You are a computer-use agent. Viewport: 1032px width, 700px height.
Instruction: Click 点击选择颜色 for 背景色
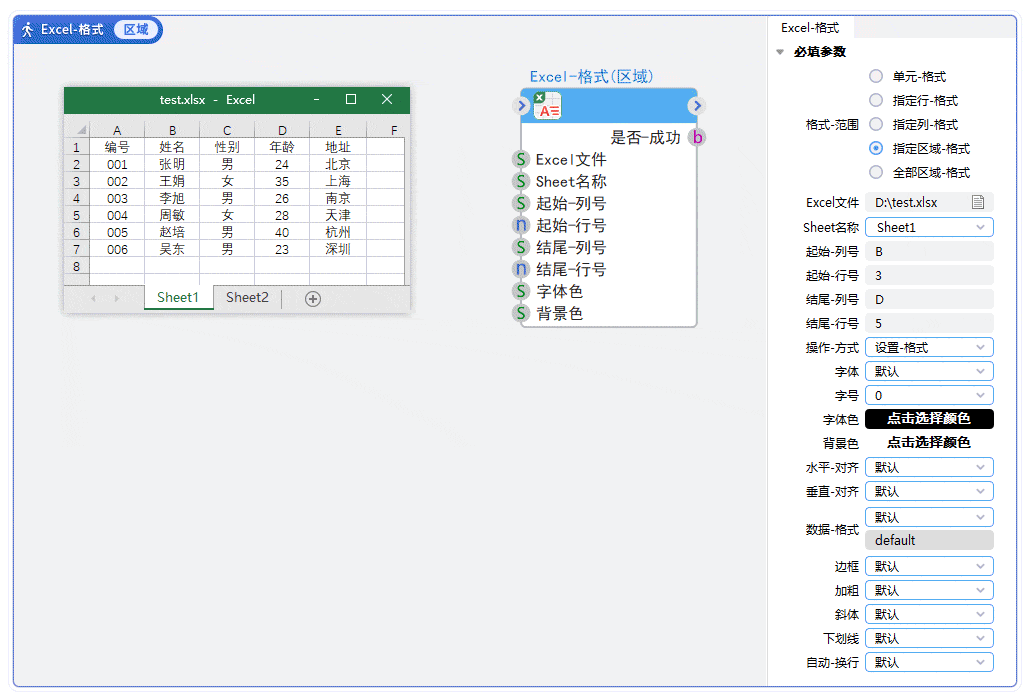pos(927,443)
